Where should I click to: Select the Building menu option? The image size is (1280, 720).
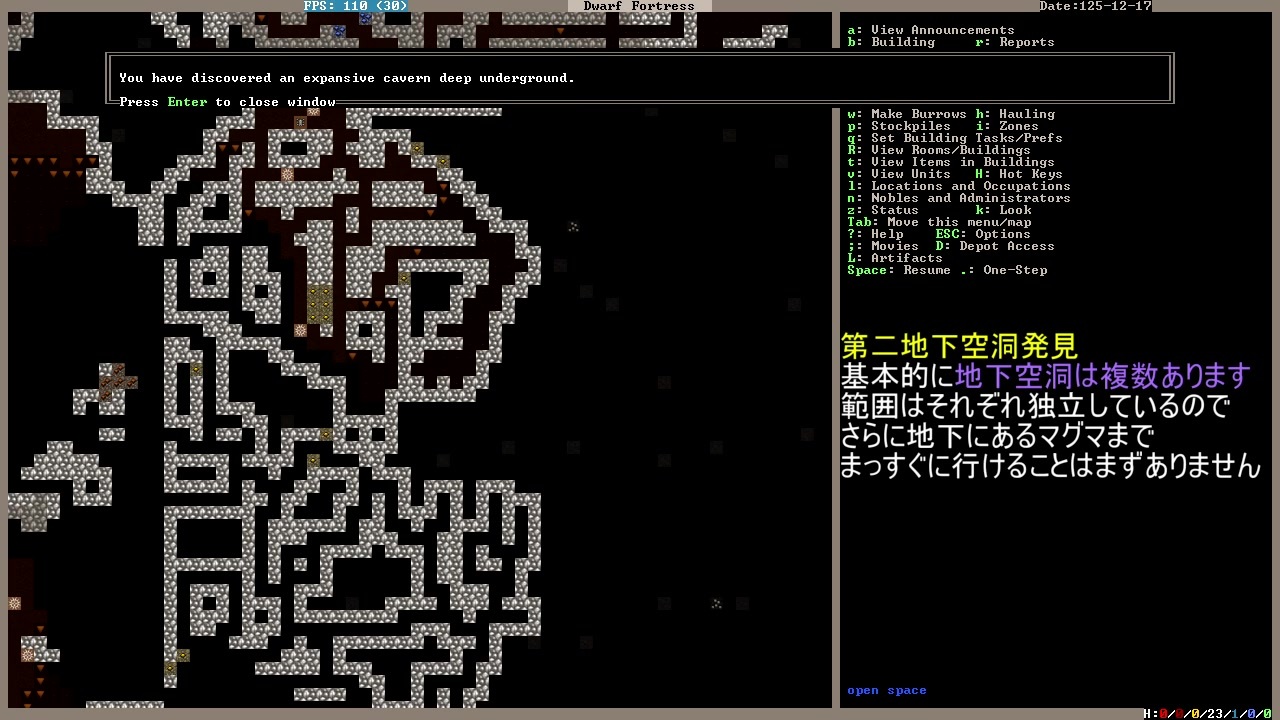pyautogui.click(x=891, y=42)
